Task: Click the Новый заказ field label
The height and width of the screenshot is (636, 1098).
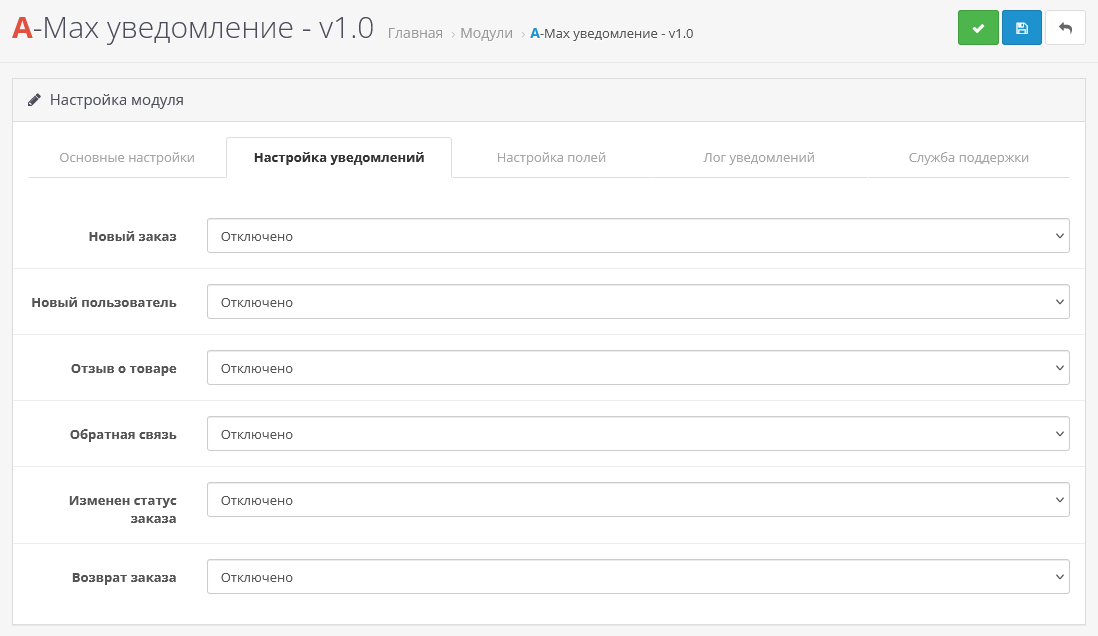Action: (x=132, y=237)
